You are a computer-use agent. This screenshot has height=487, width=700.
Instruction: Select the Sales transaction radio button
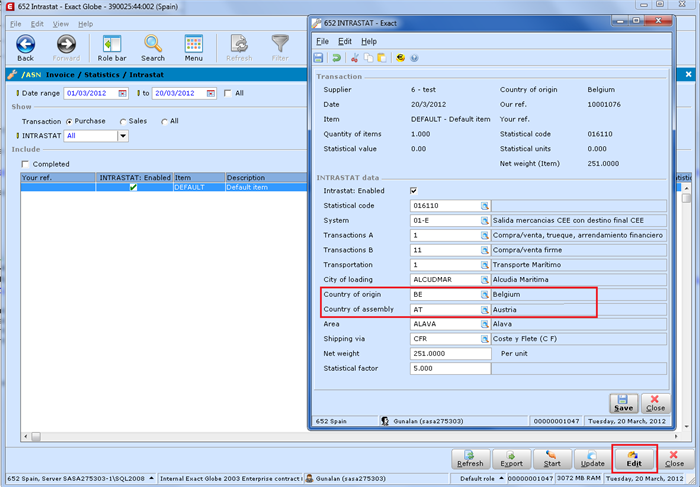coord(123,121)
